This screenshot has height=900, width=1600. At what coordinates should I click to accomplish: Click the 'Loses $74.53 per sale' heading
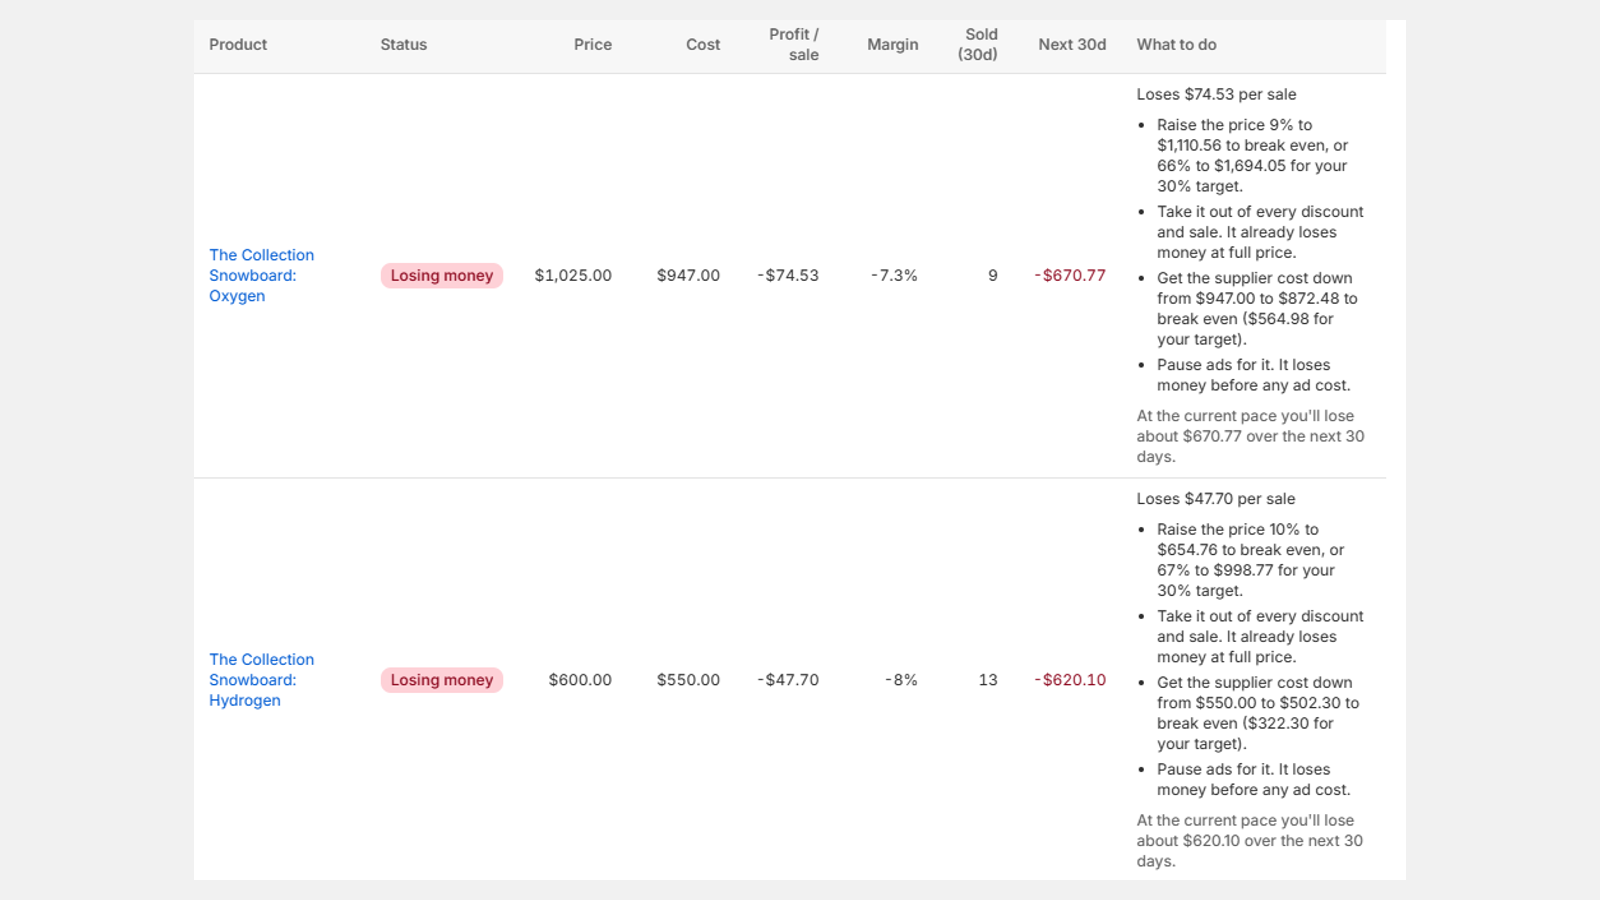pyautogui.click(x=1216, y=94)
